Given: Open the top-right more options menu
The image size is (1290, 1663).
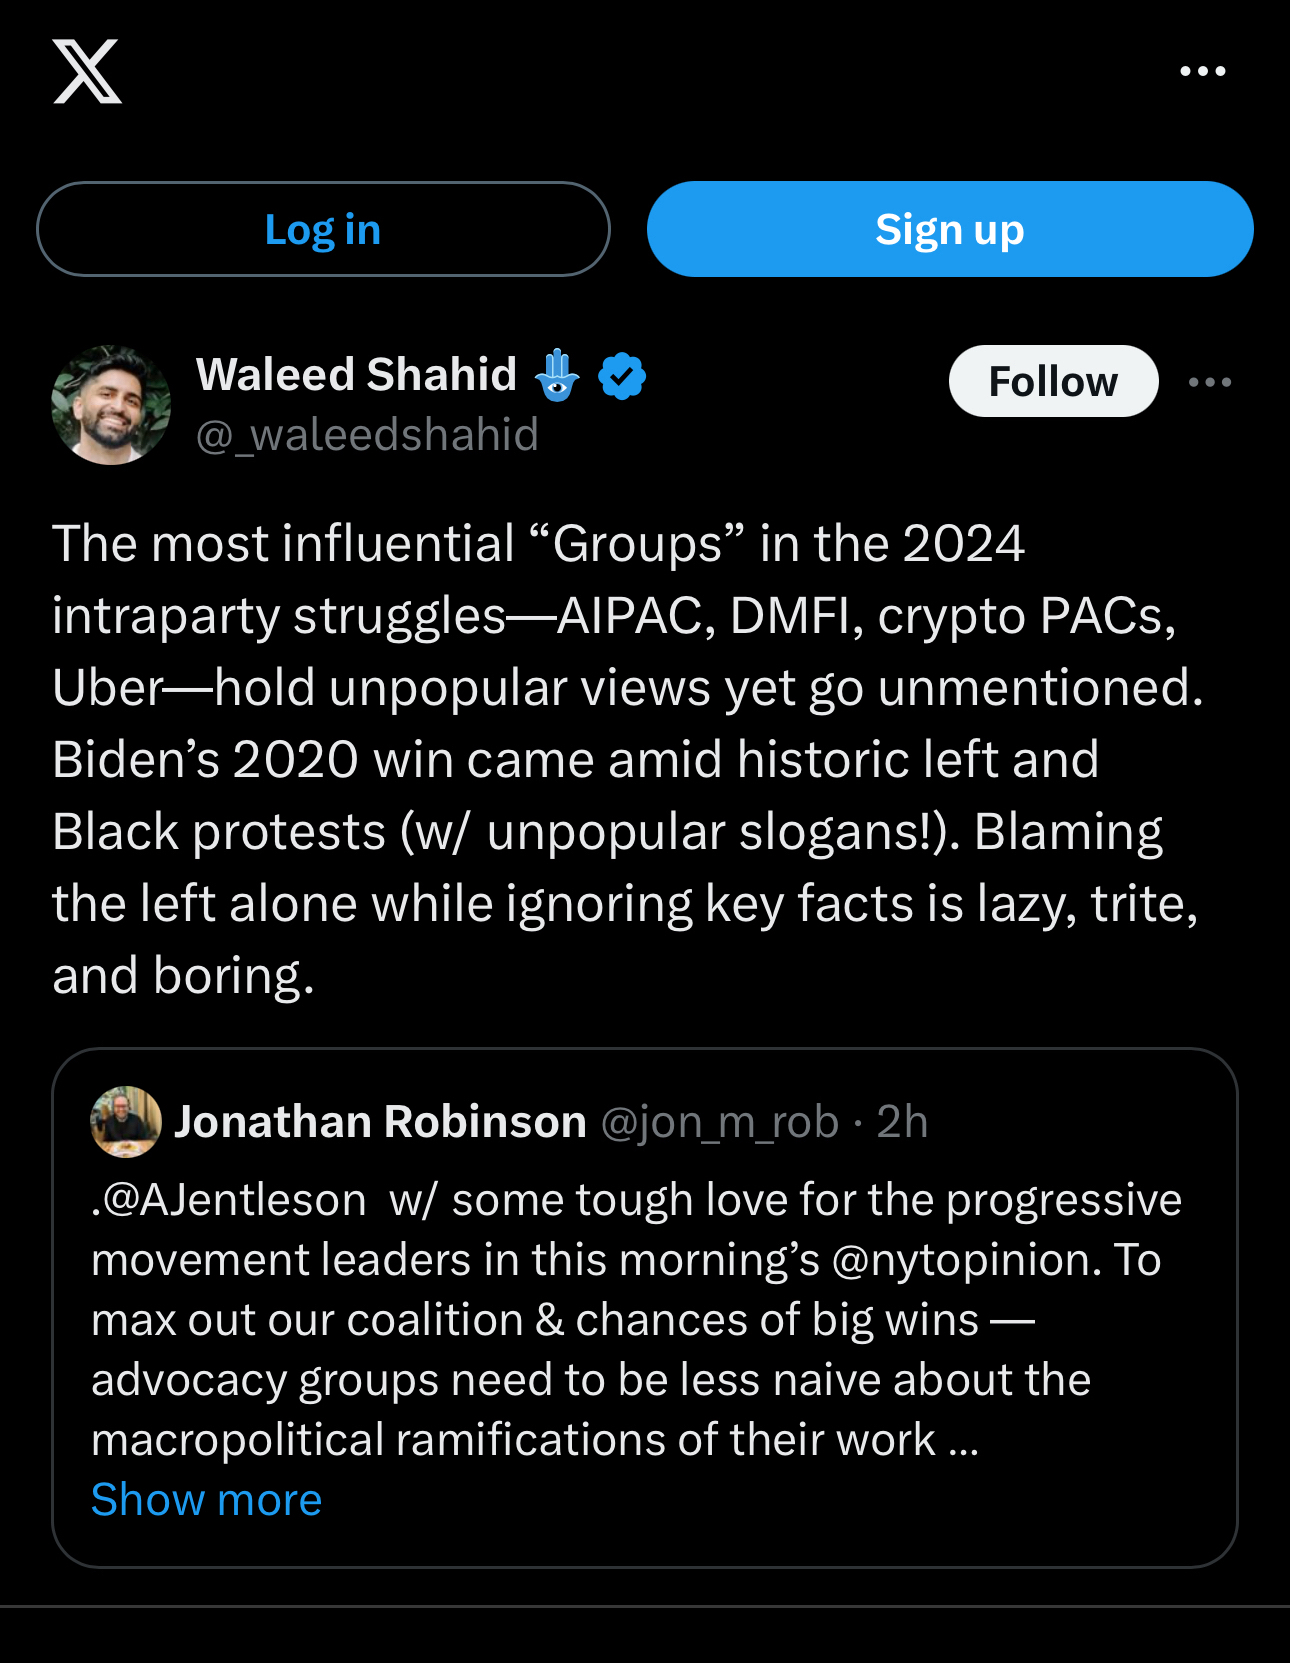Looking at the screenshot, I should point(1202,72).
